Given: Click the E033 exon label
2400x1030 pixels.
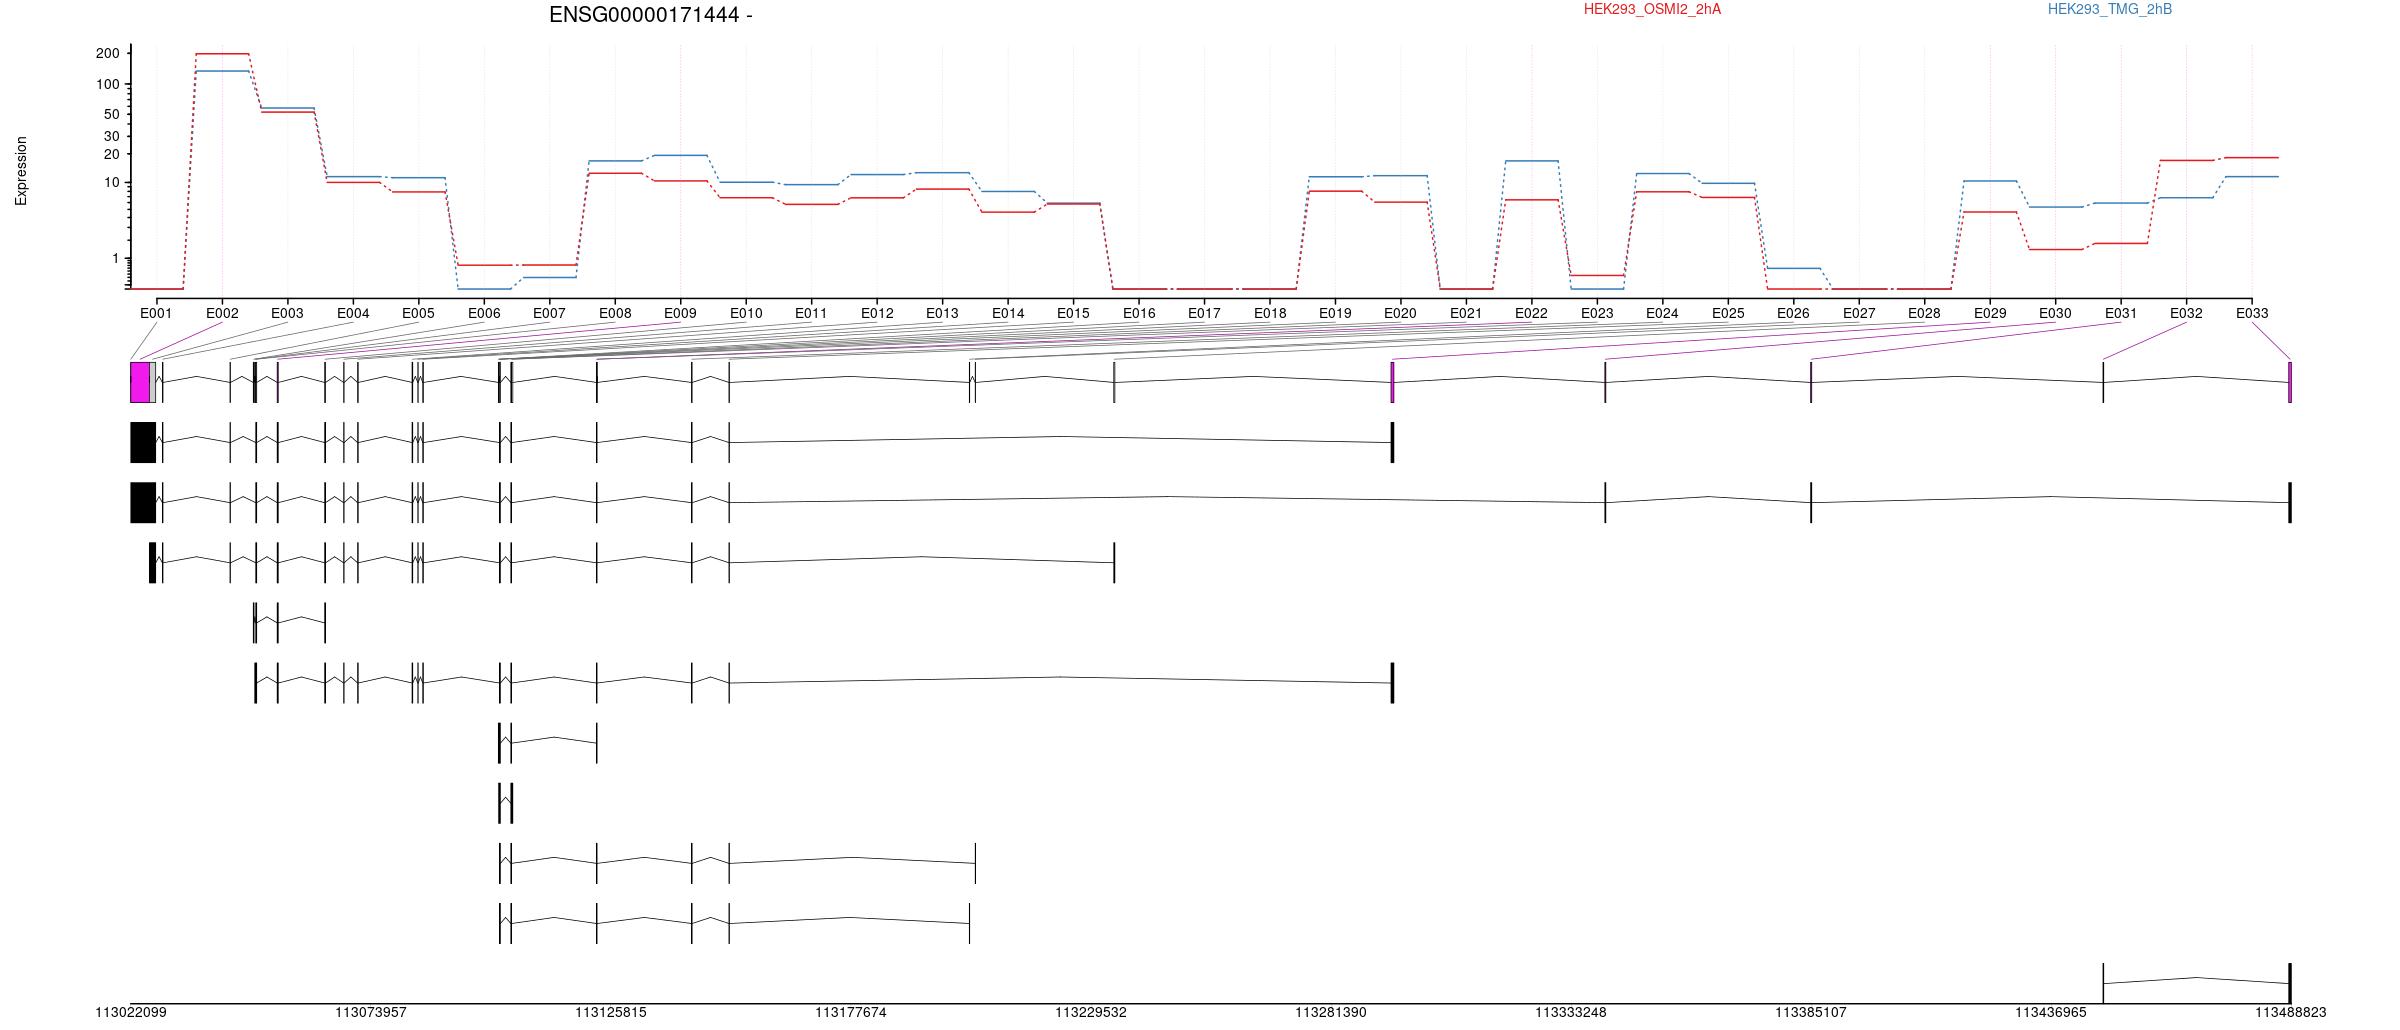Looking at the screenshot, I should [x=2252, y=313].
